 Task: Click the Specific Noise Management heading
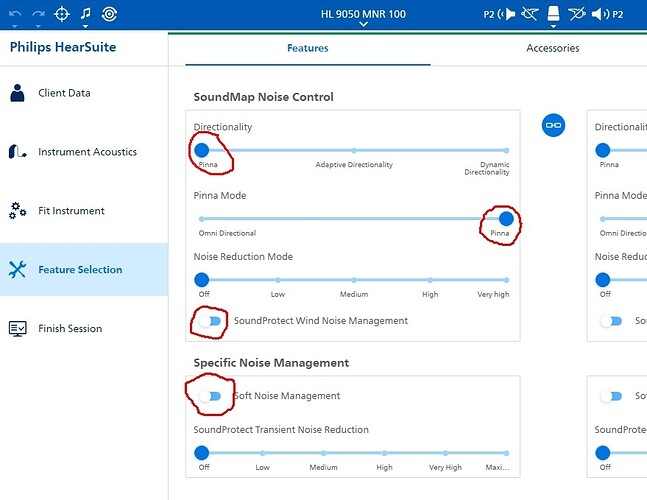click(x=271, y=363)
